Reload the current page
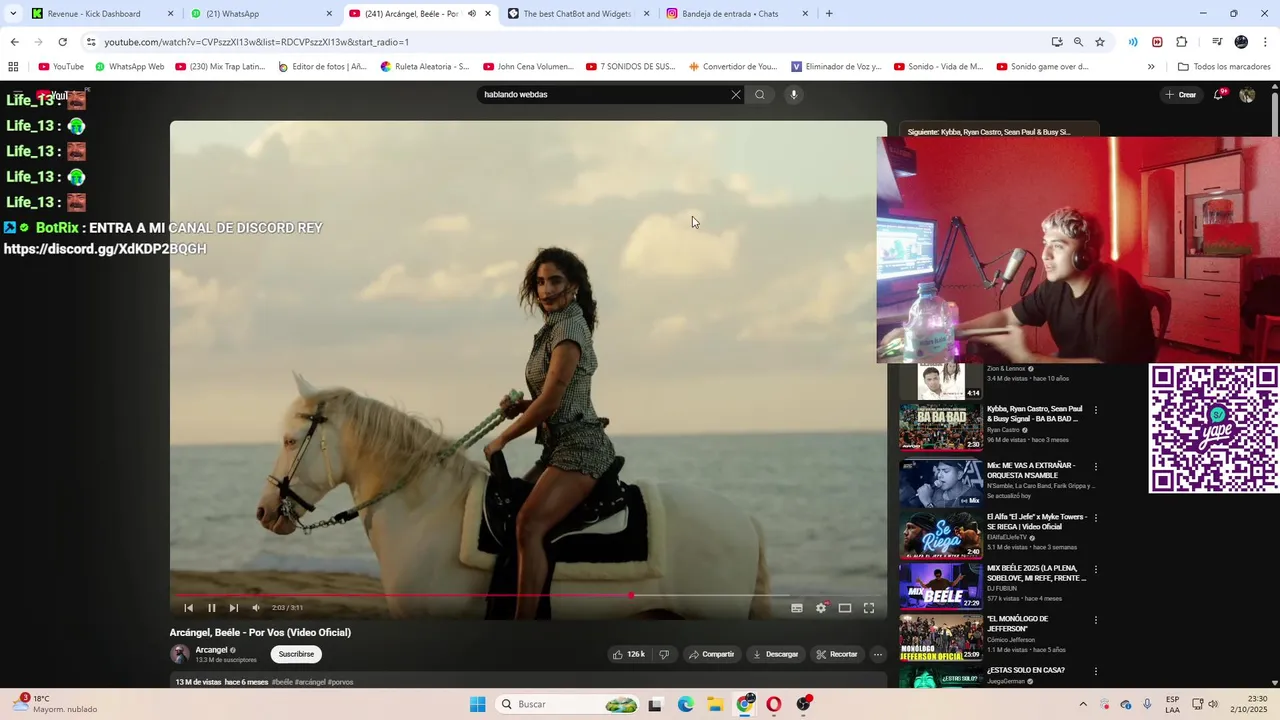1280x720 pixels. 62,42
